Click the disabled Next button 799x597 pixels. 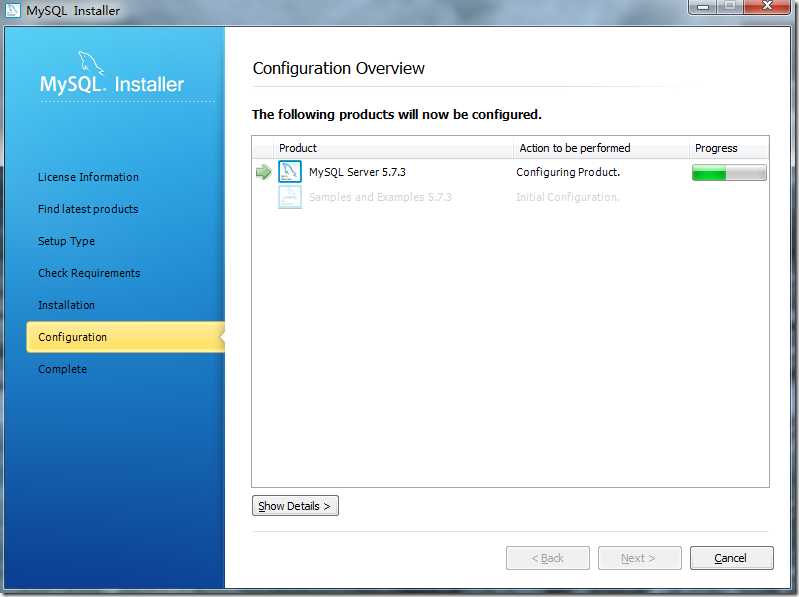coord(640,558)
